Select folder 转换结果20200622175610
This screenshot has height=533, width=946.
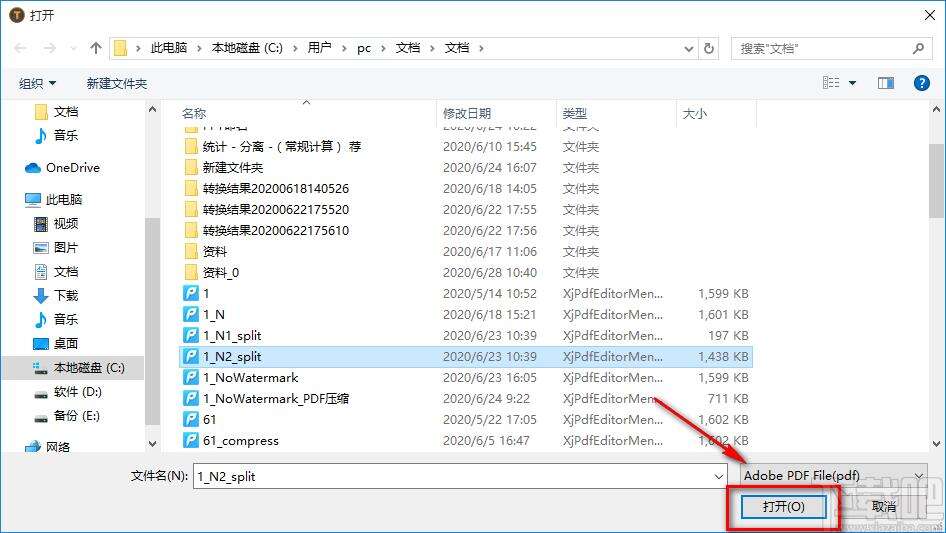pyautogui.click(x=276, y=231)
